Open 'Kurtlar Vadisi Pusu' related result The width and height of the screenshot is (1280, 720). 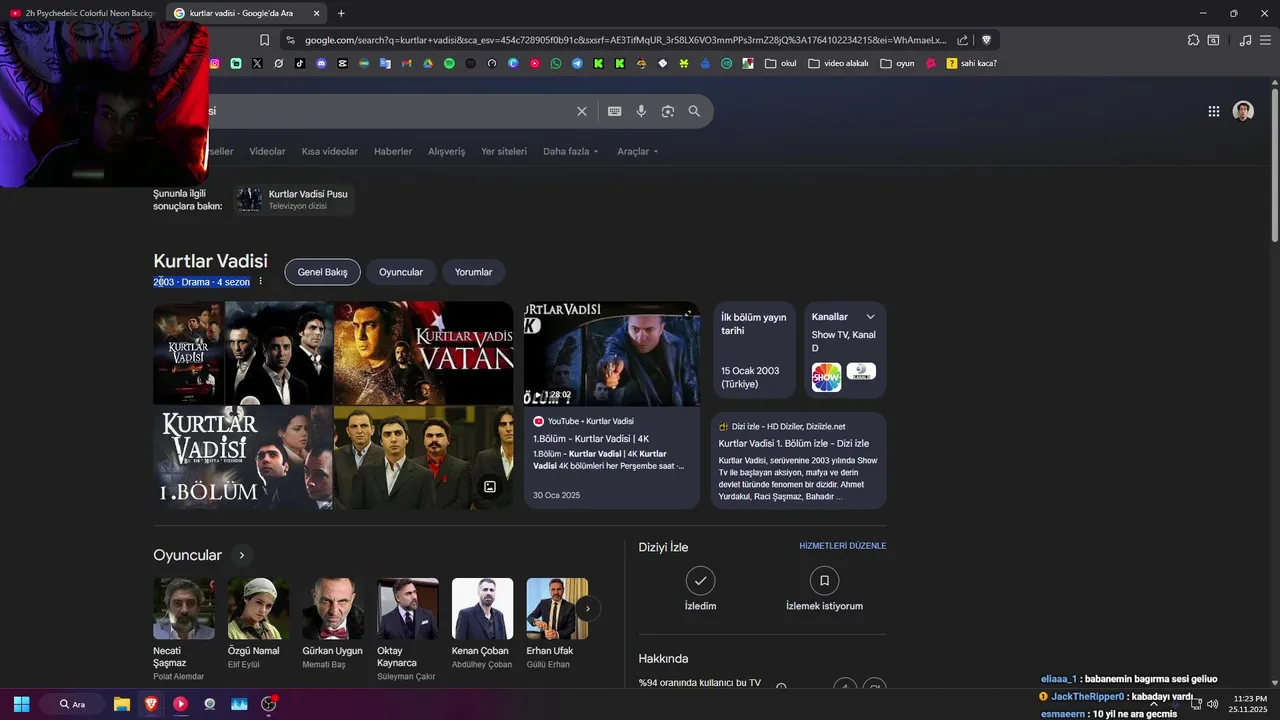click(294, 199)
